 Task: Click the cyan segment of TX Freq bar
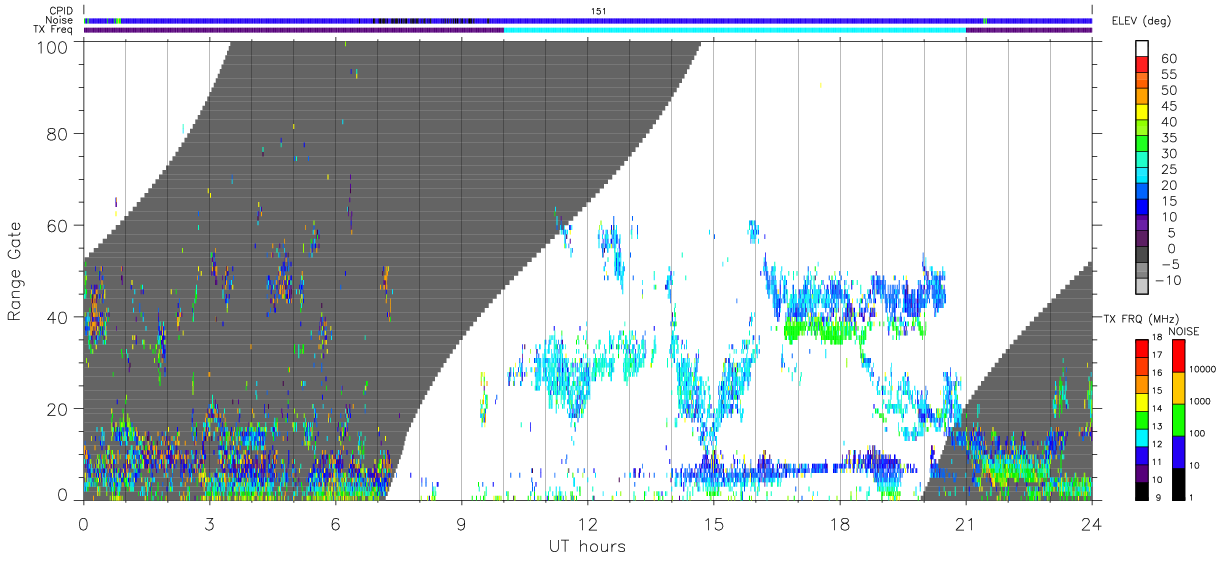pos(735,30)
